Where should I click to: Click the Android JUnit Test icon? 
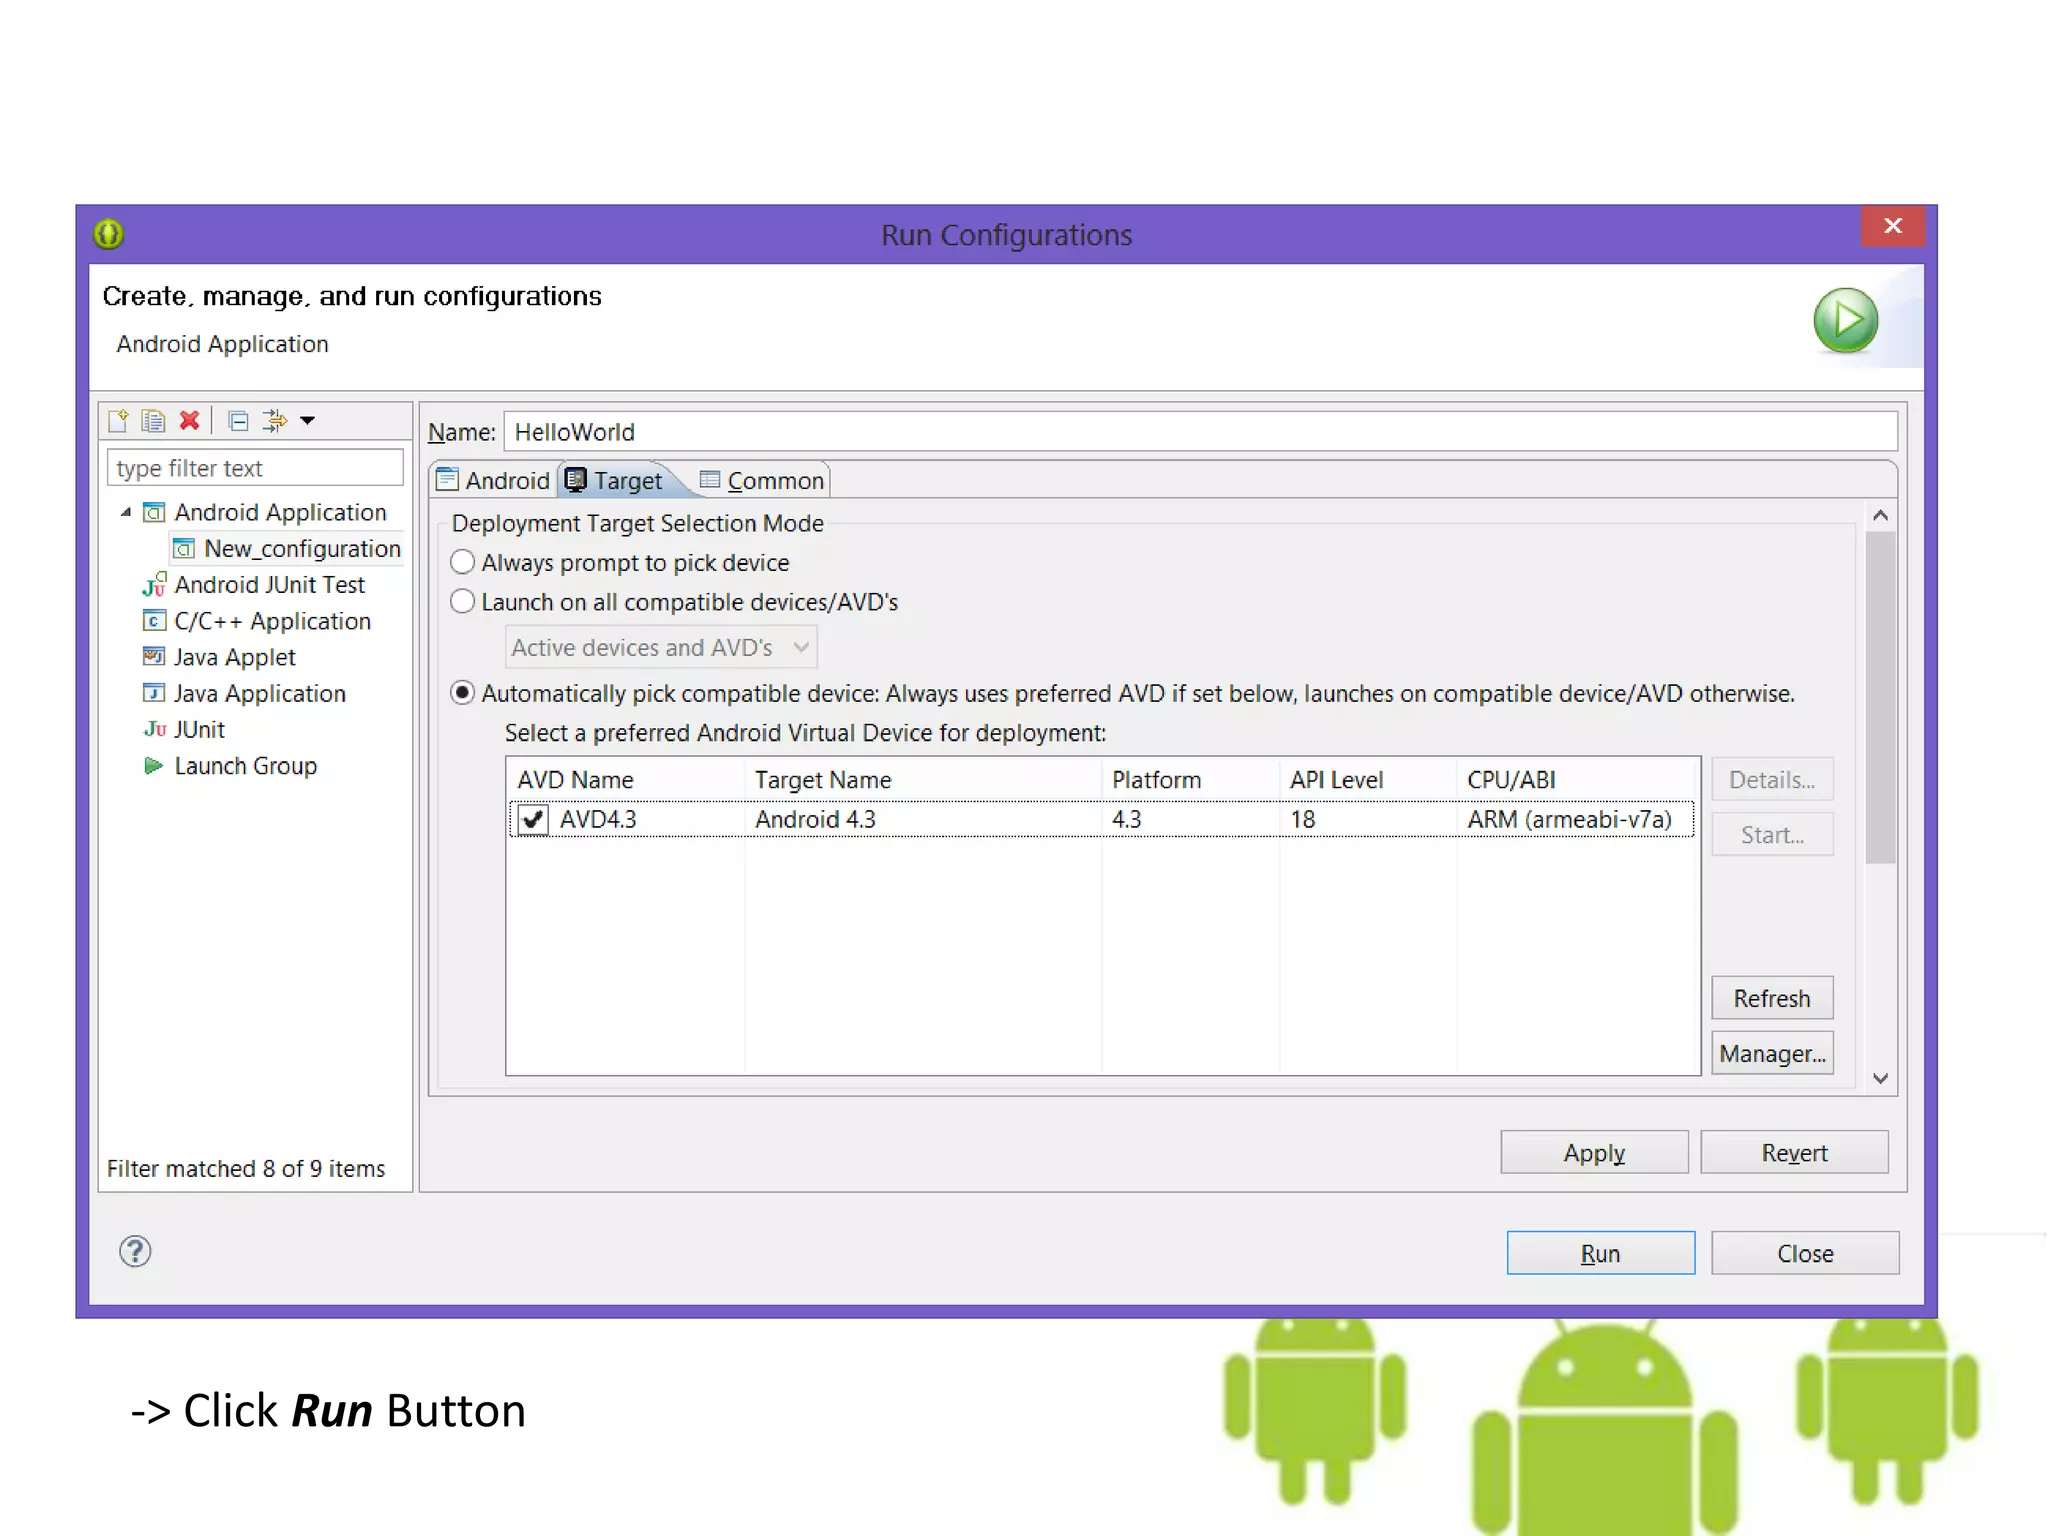pyautogui.click(x=154, y=585)
